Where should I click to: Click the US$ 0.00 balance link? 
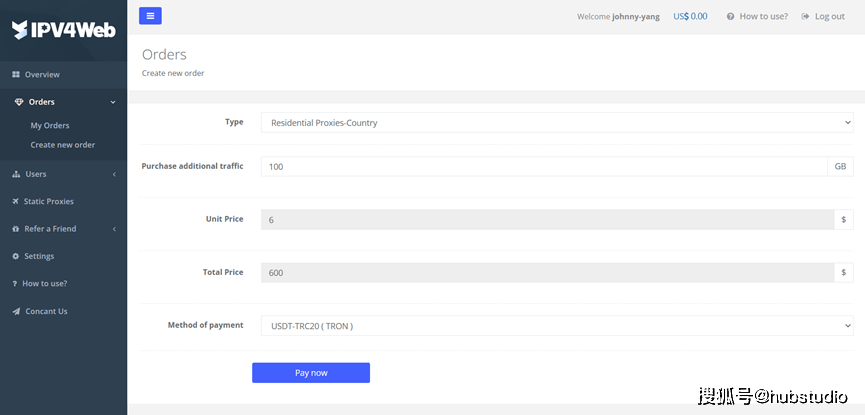690,16
